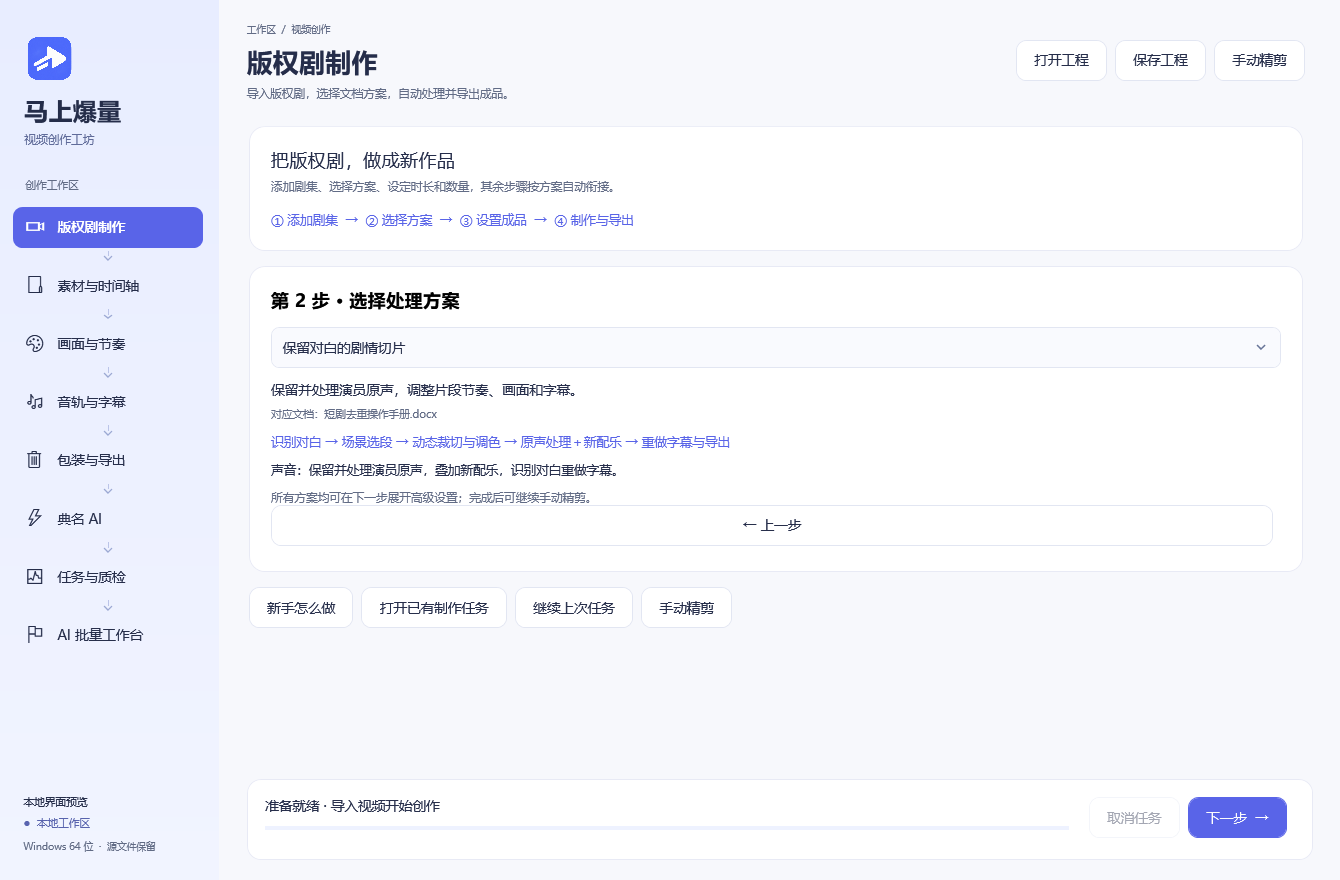Click the 本地工作区 status link

pyautogui.click(x=63, y=823)
